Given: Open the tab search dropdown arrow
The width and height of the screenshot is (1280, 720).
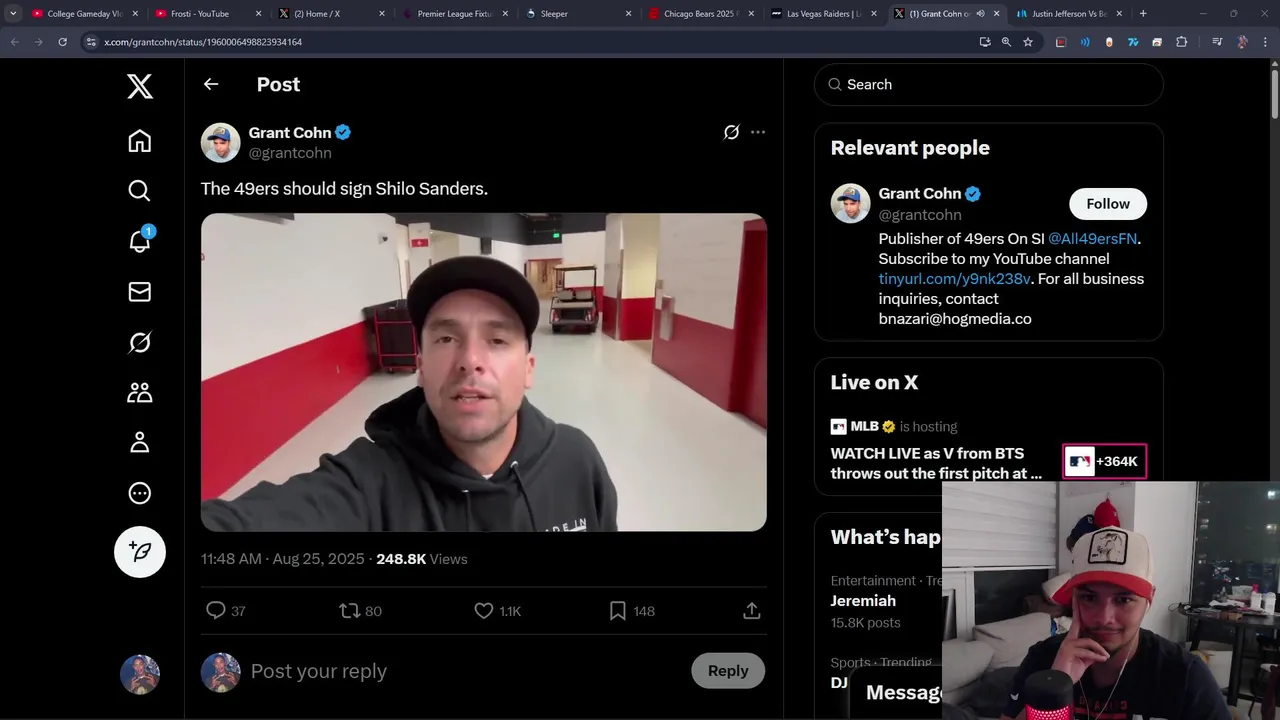Looking at the screenshot, I should point(12,14).
